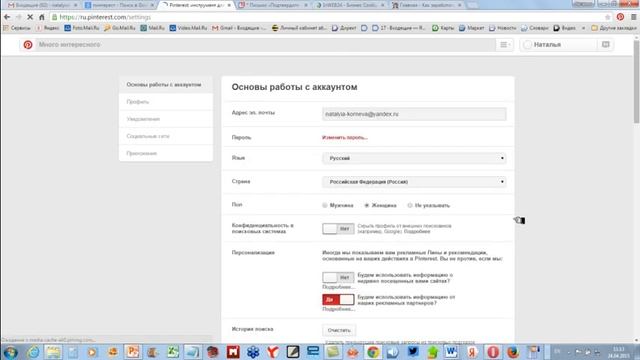Image resolution: width=640 pixels, height=360 pixels.
Task: Click the Pinterest search field
Action: click(x=265, y=44)
